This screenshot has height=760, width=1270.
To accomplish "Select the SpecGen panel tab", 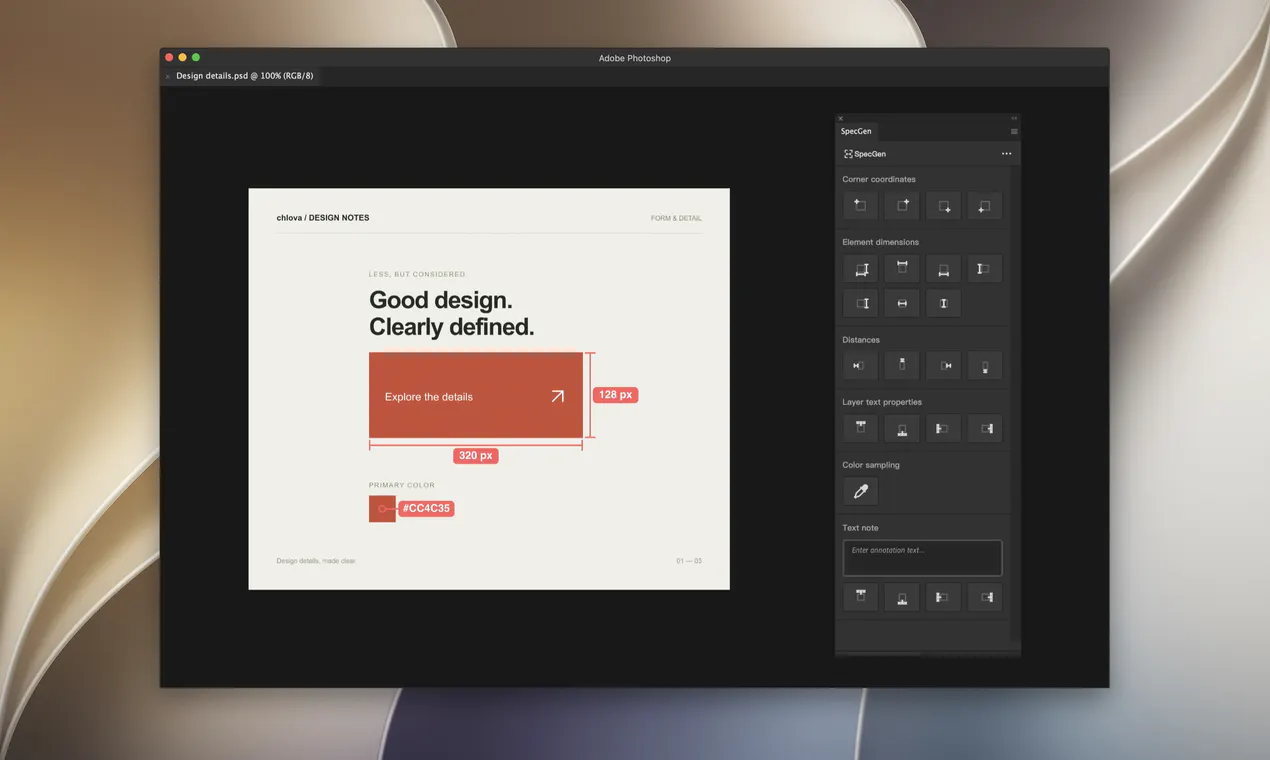I will pos(856,131).
